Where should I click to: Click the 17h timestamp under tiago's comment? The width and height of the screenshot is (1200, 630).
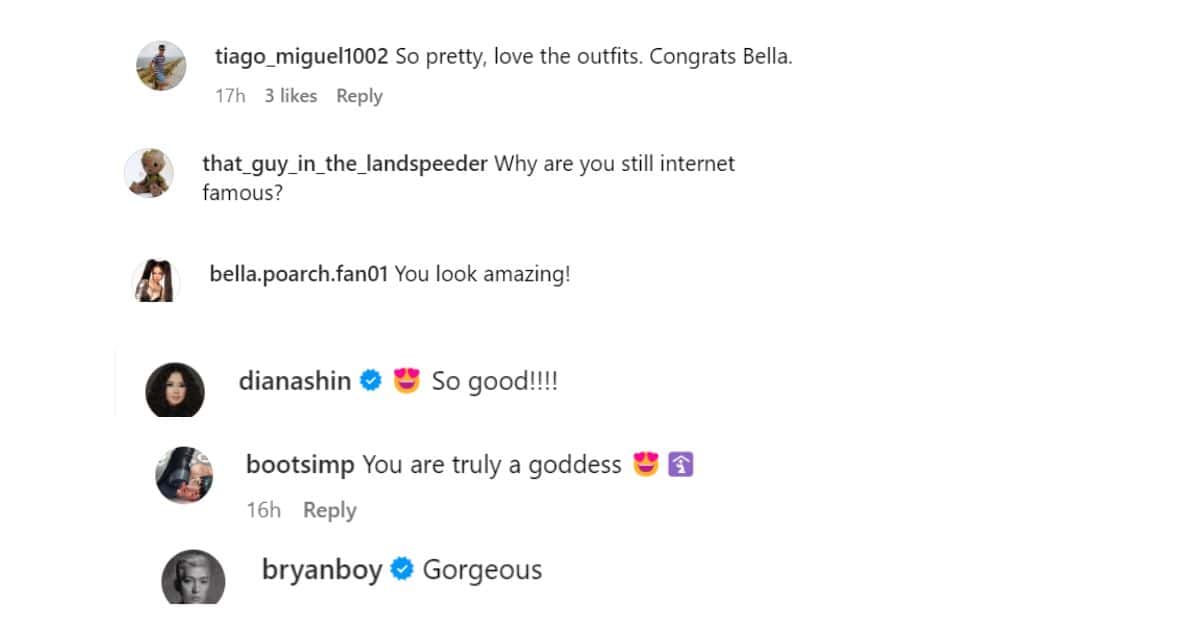(x=231, y=96)
